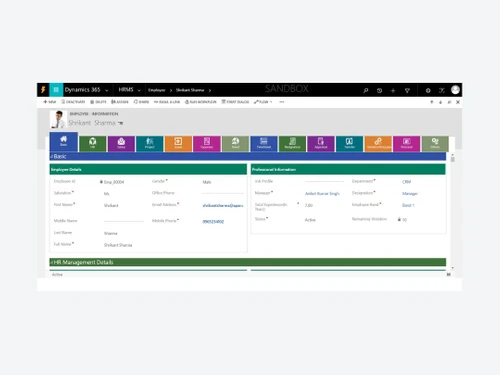Select the purple Appraisal tab tile
Image resolution: width=500 pixels, height=375 pixels.
pyautogui.click(x=321, y=144)
